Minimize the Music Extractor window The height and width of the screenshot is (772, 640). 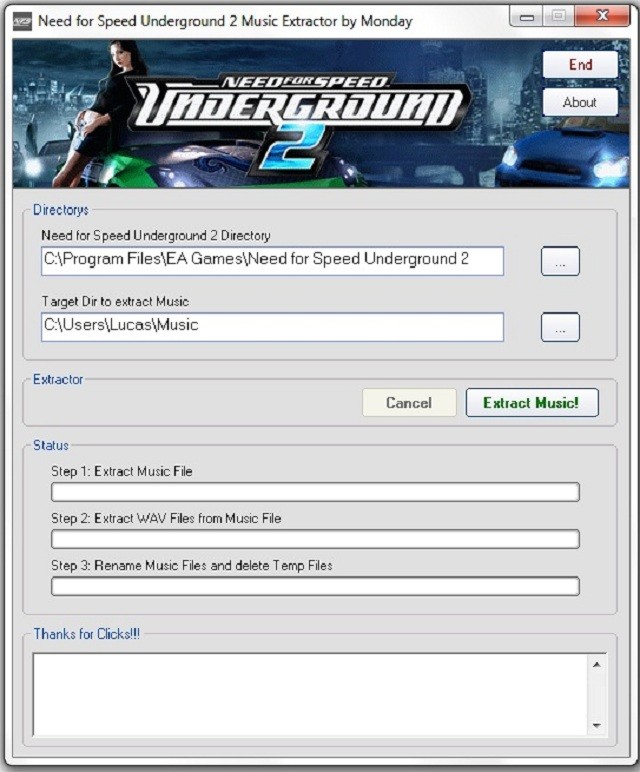click(x=527, y=17)
